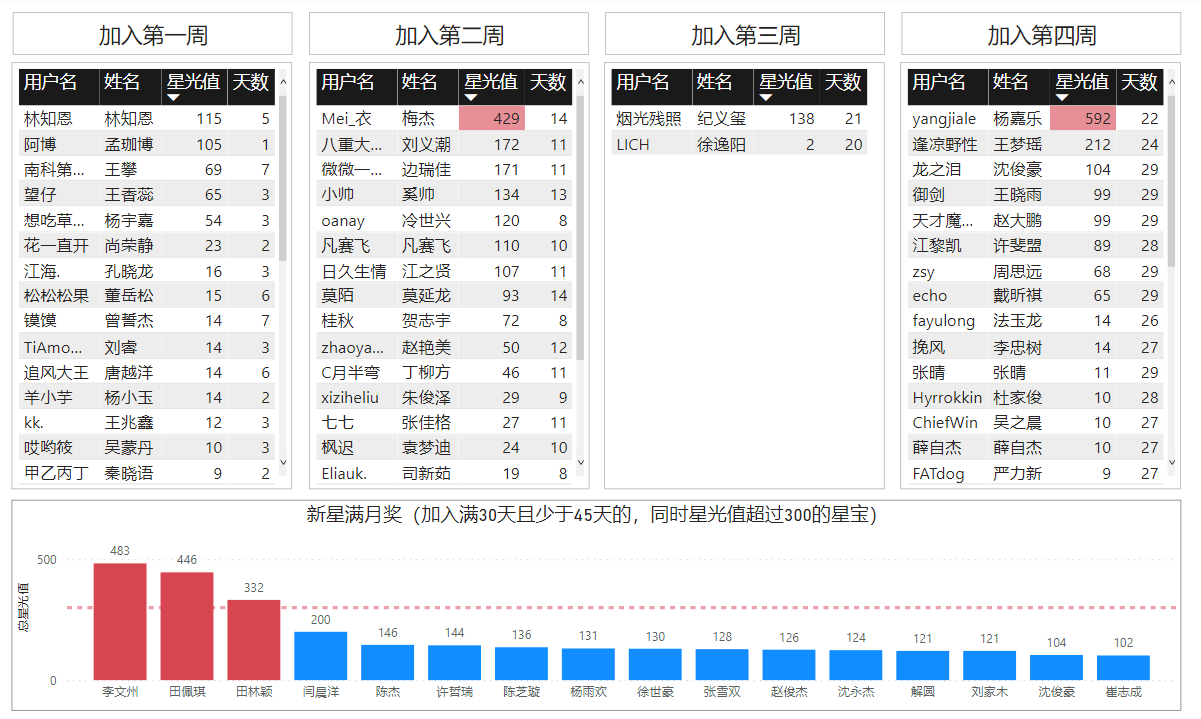Click username oanay in second-week table
The width and height of the screenshot is (1201, 719).
coord(343,220)
